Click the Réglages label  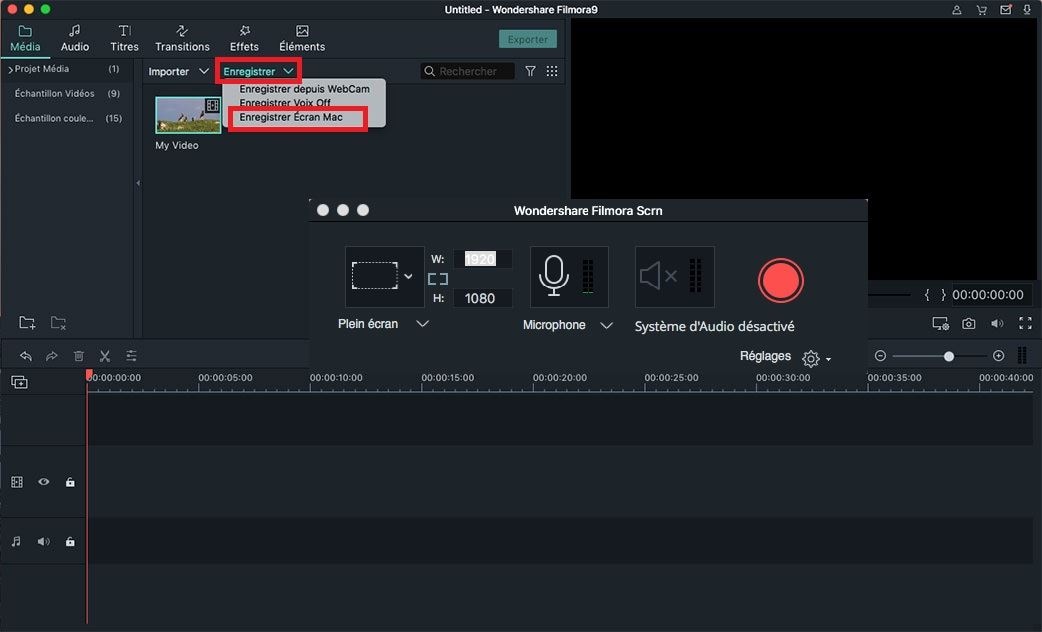click(765, 356)
